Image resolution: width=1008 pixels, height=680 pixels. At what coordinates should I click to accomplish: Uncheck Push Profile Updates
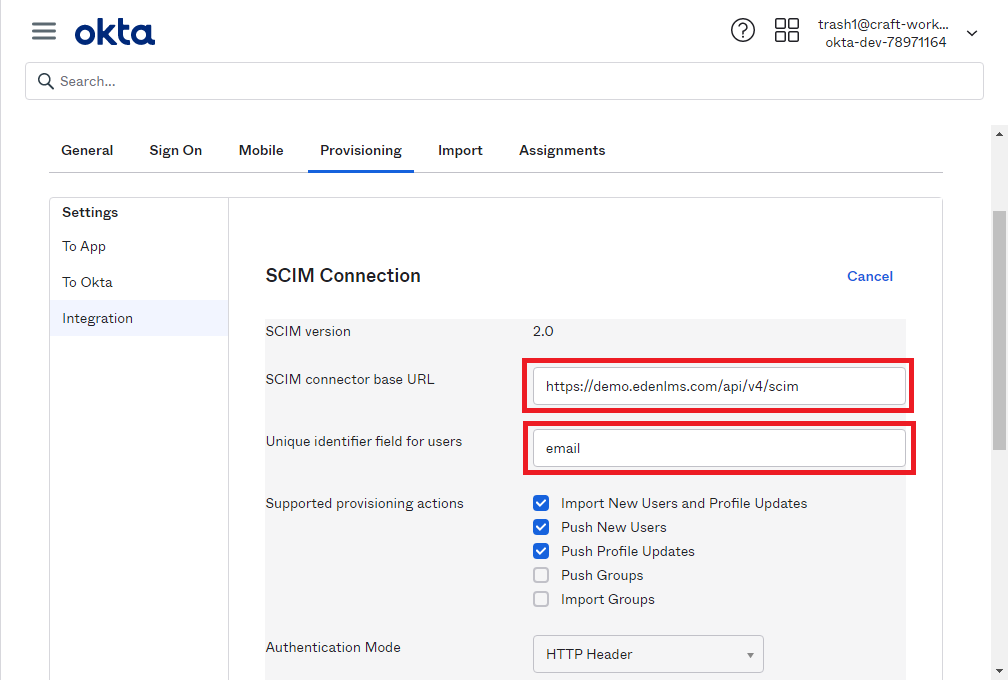pos(541,551)
